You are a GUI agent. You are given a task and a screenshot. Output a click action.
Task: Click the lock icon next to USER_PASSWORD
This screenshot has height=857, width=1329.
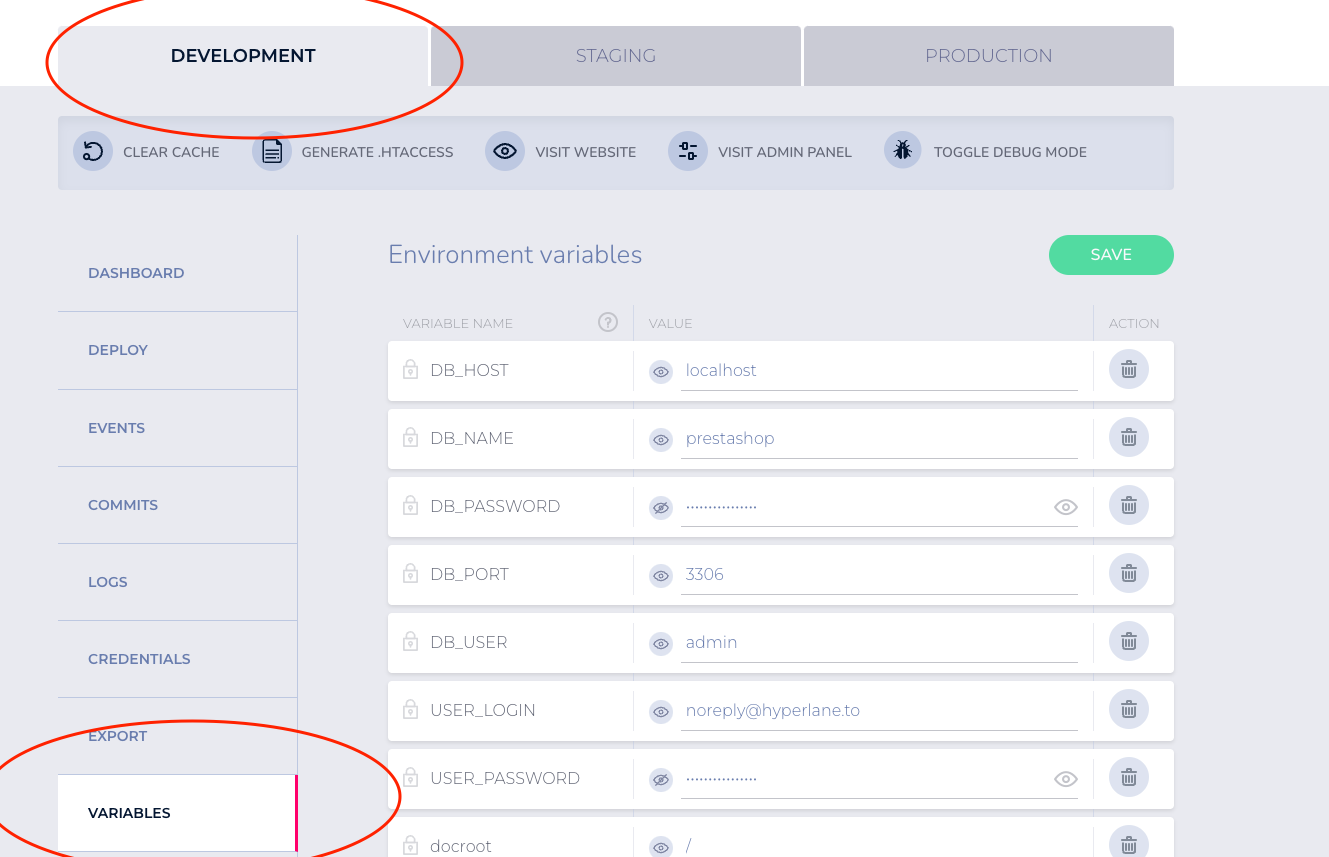(x=410, y=778)
